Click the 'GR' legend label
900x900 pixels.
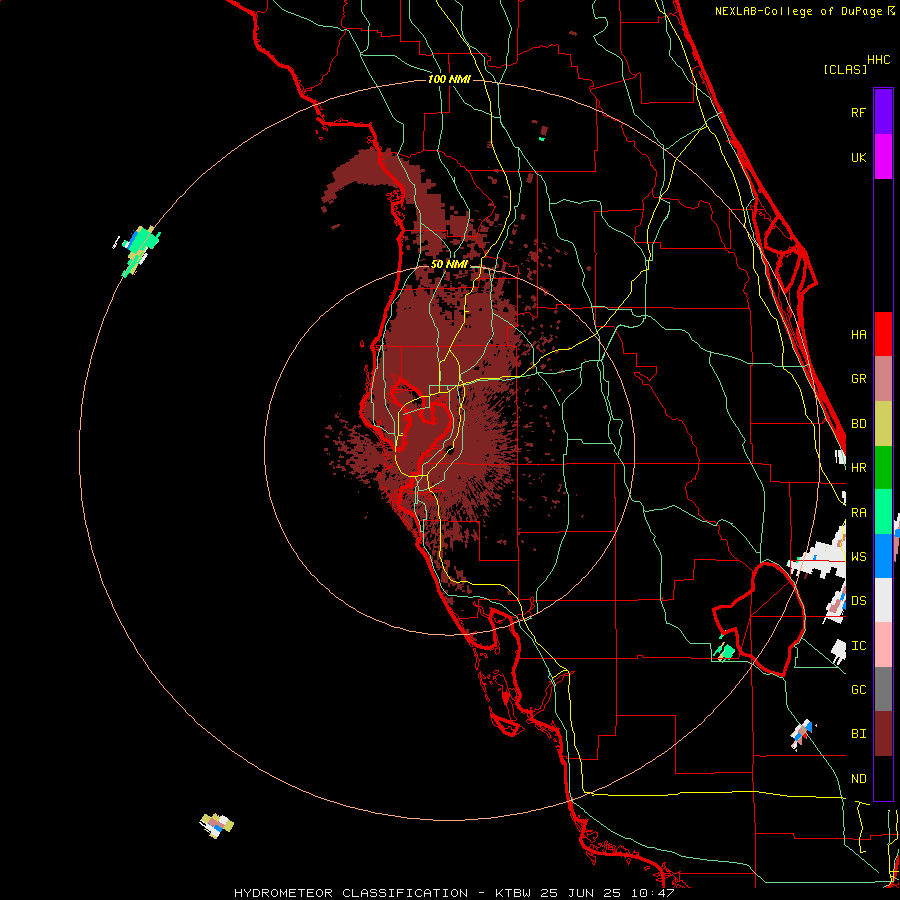pyautogui.click(x=858, y=379)
